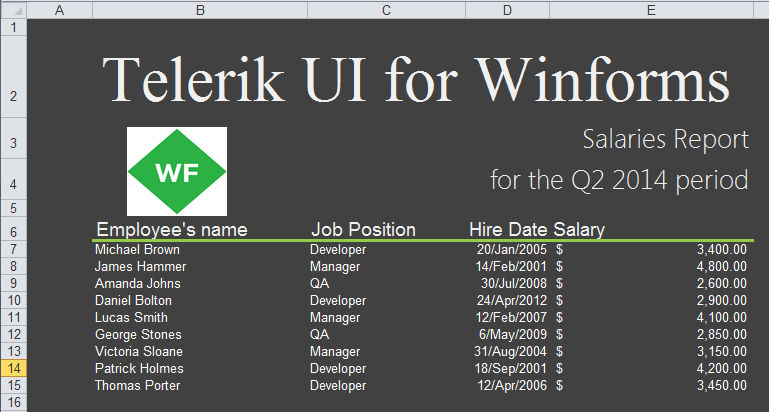The height and width of the screenshot is (412, 769).
Task: Select the Job Position header cell
Action: tap(363, 230)
